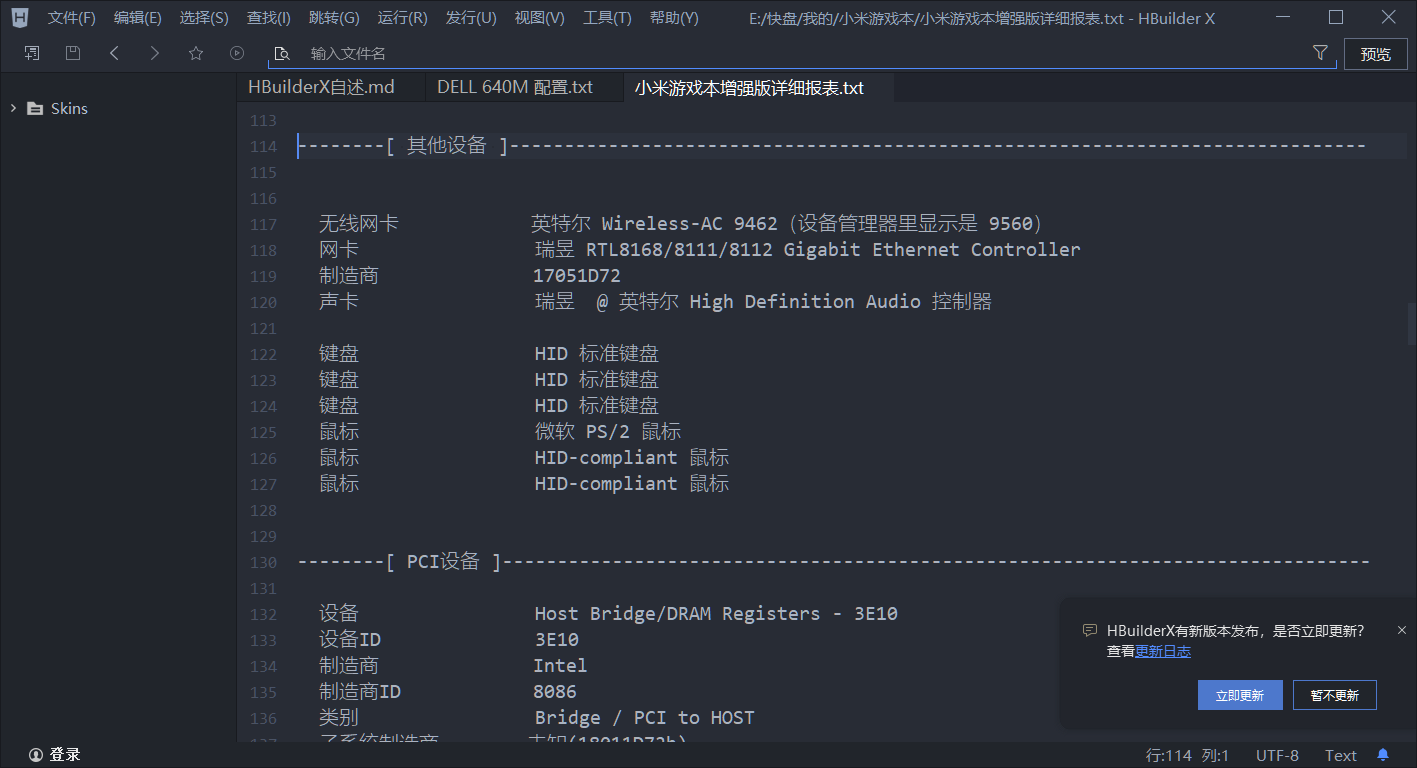Screen dimensions: 1417x768
Task: Save the file with the toolbar save icon
Action: [73, 53]
